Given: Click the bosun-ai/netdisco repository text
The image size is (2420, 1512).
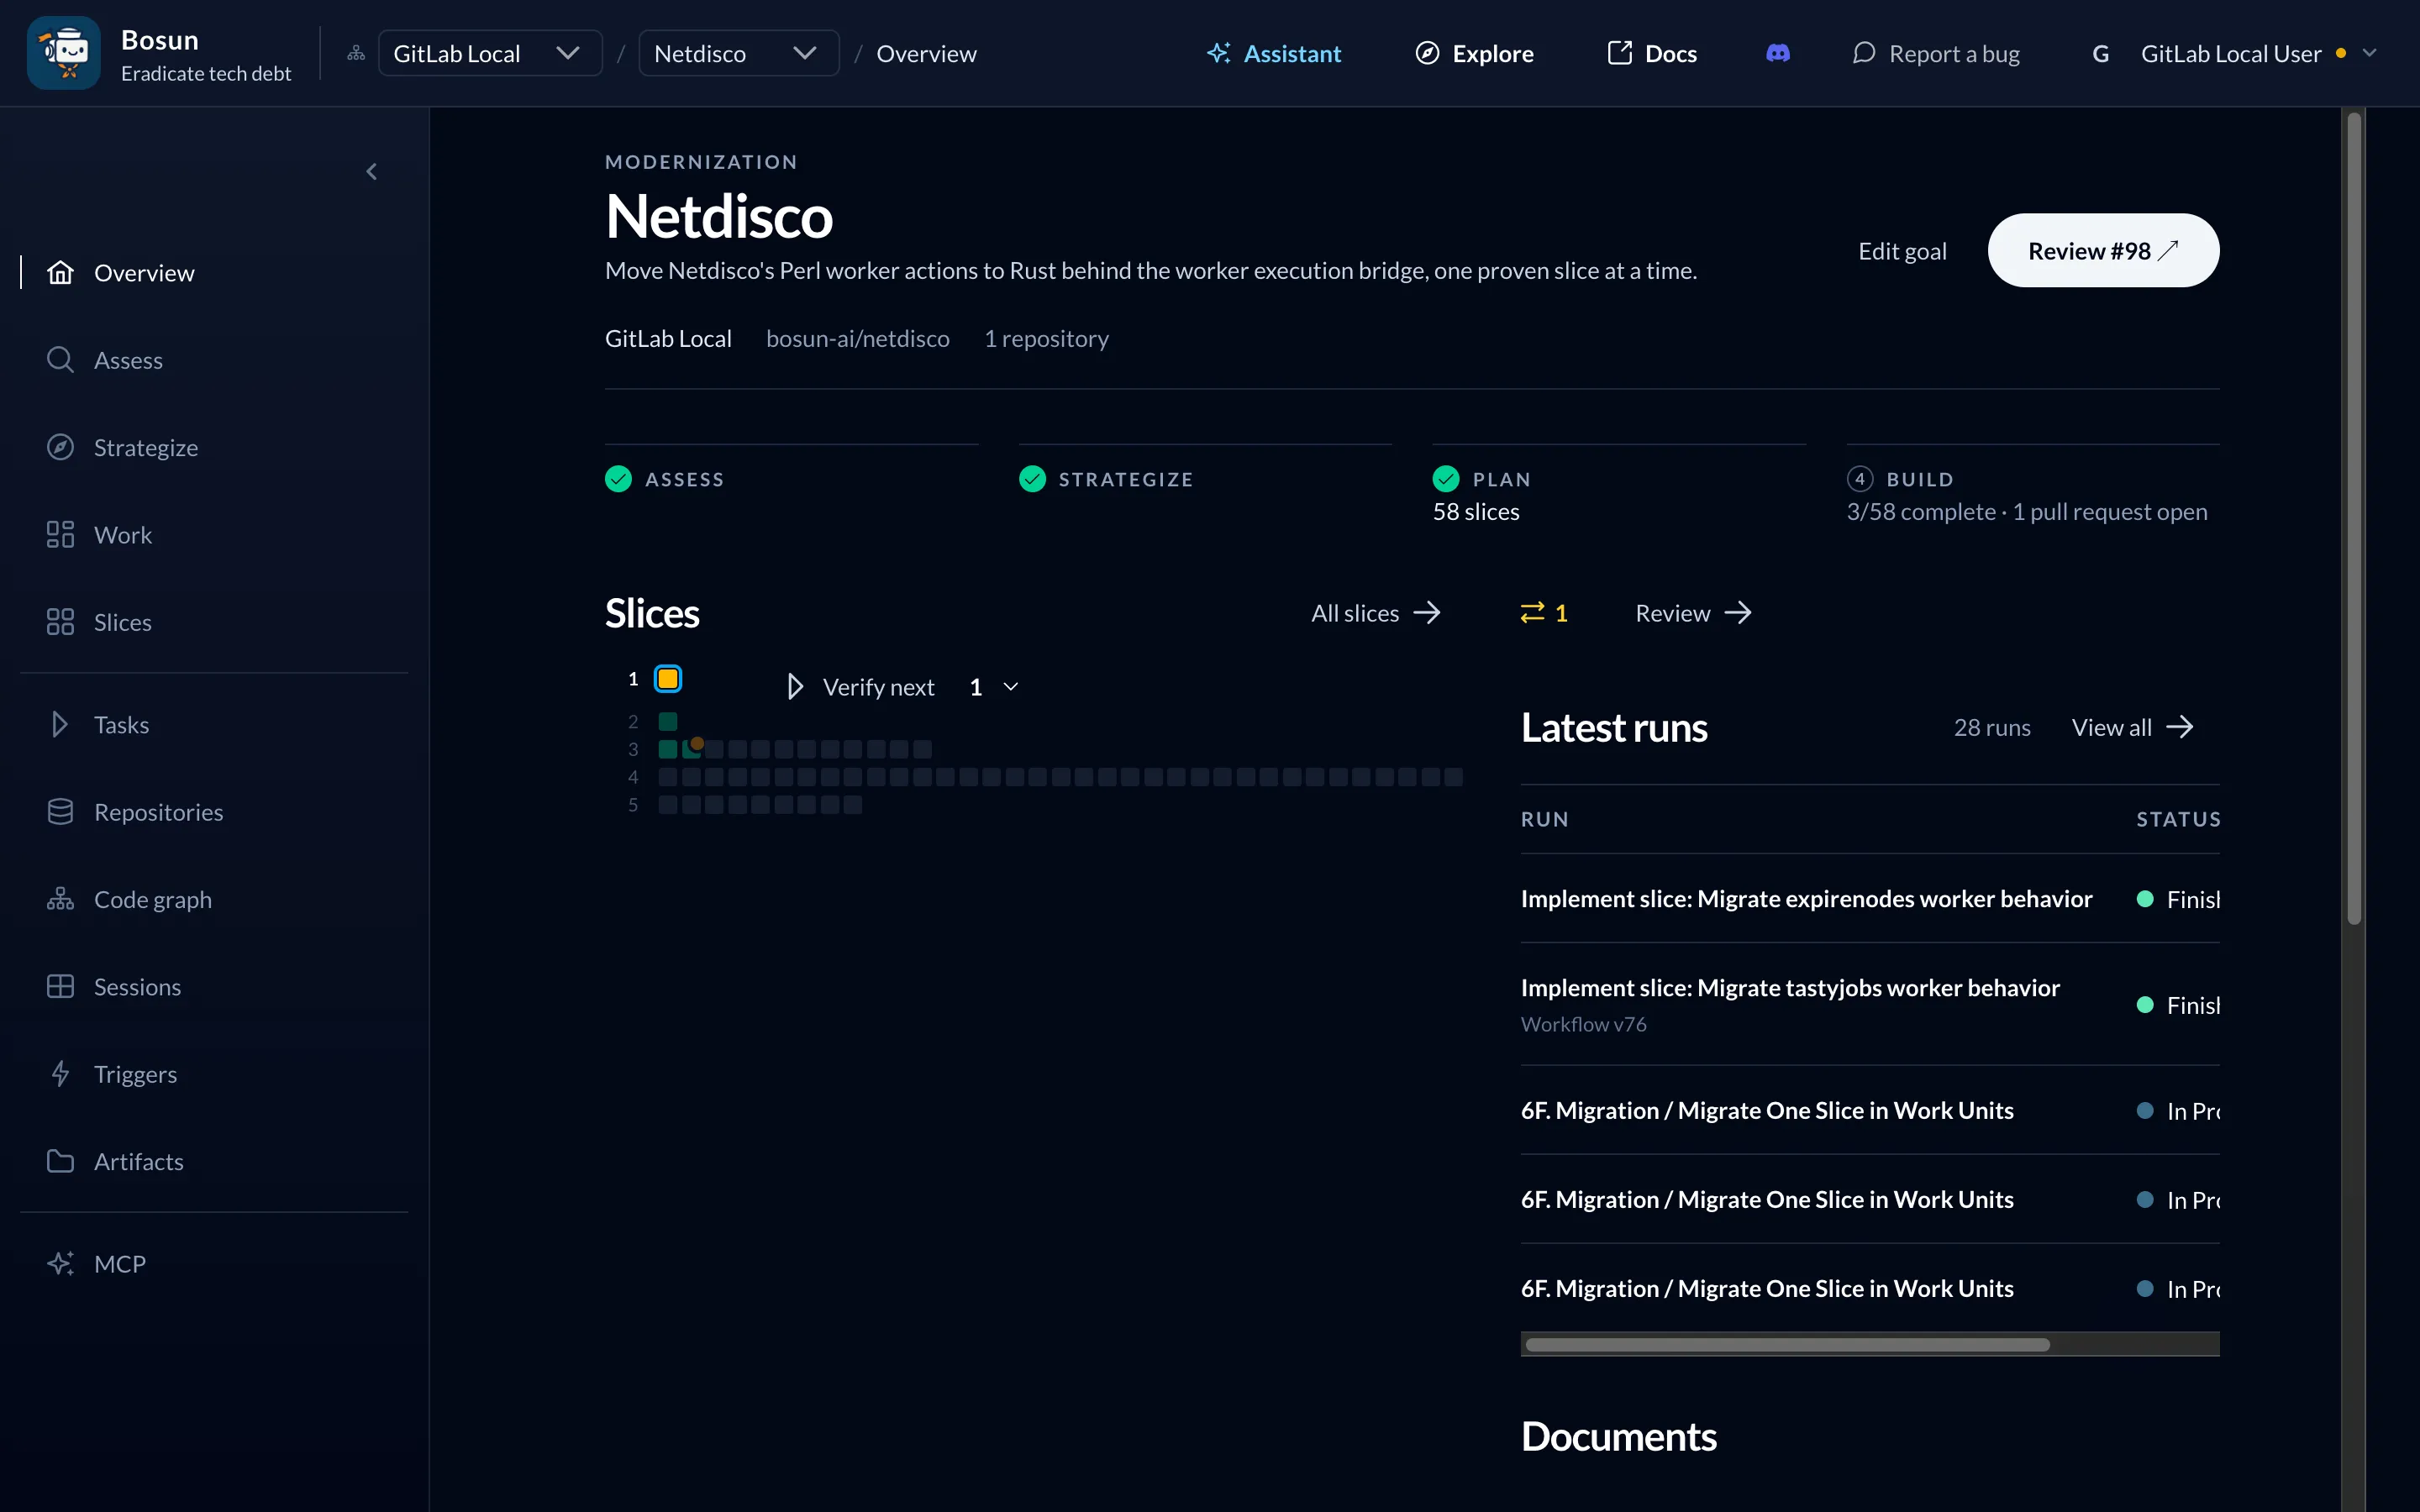Looking at the screenshot, I should tap(857, 339).
